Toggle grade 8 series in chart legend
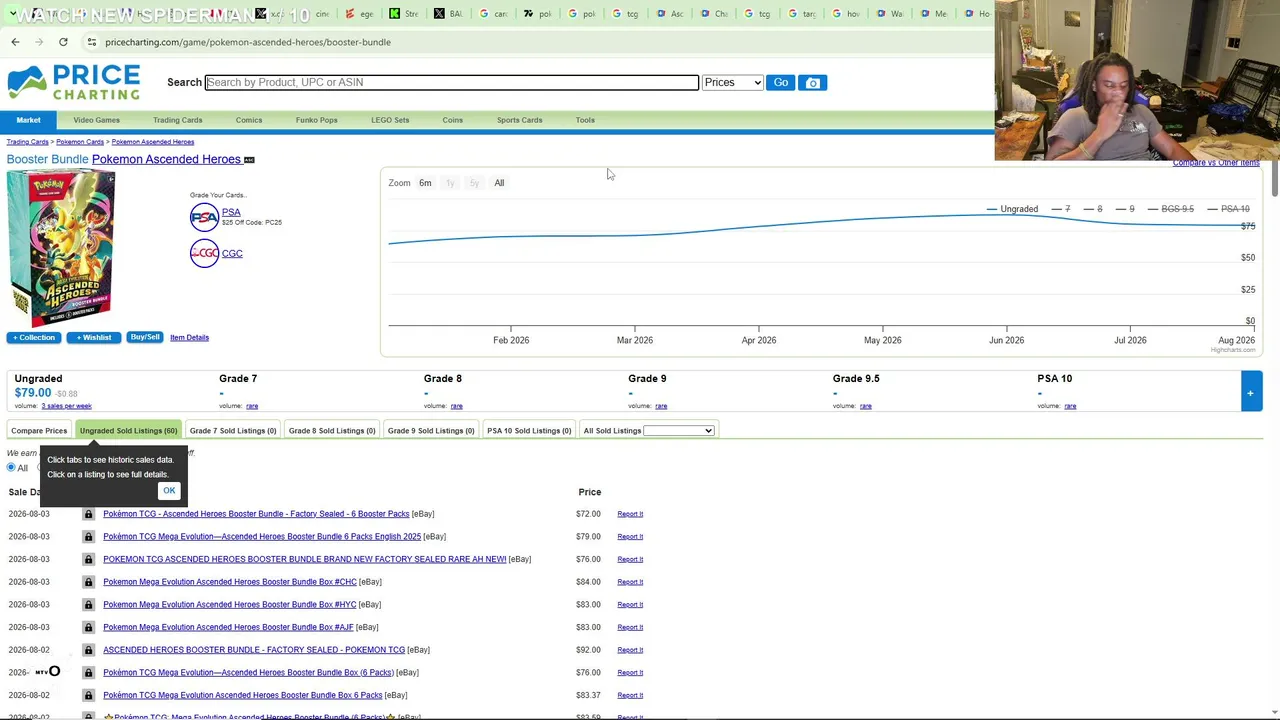This screenshot has width=1280, height=720. [1093, 209]
